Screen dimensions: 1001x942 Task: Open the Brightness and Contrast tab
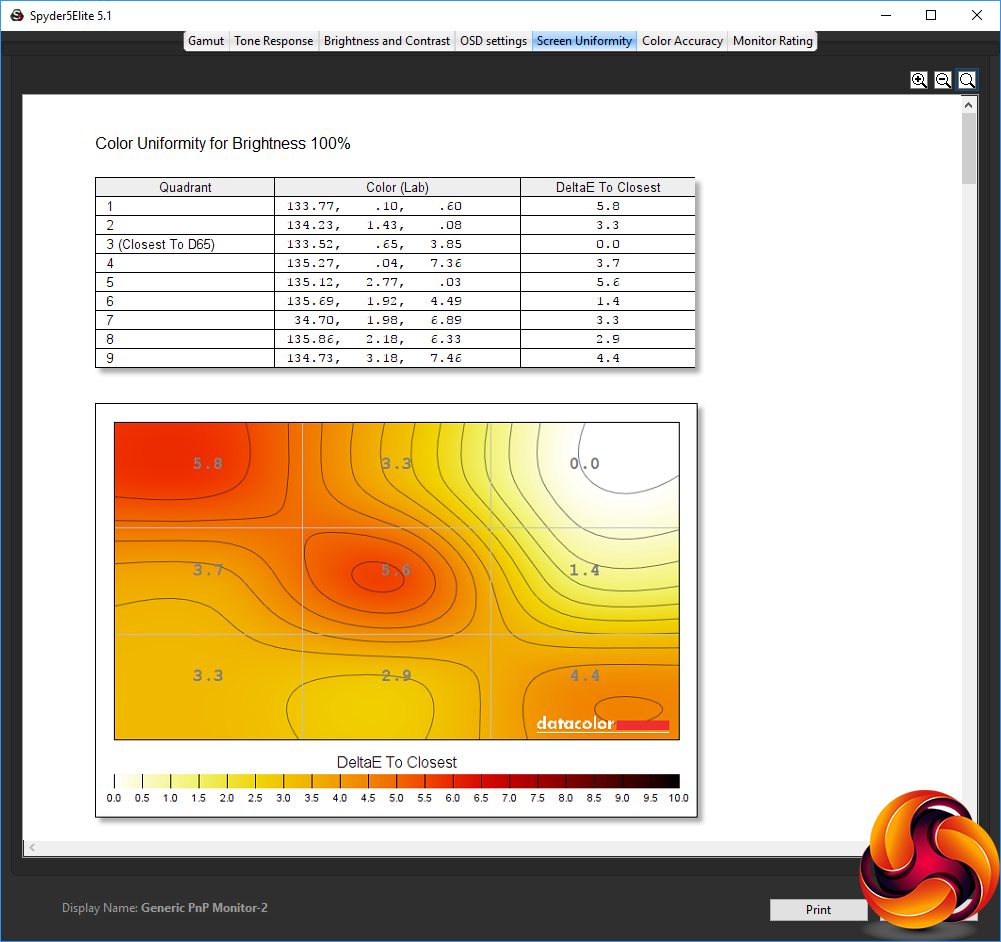point(387,41)
